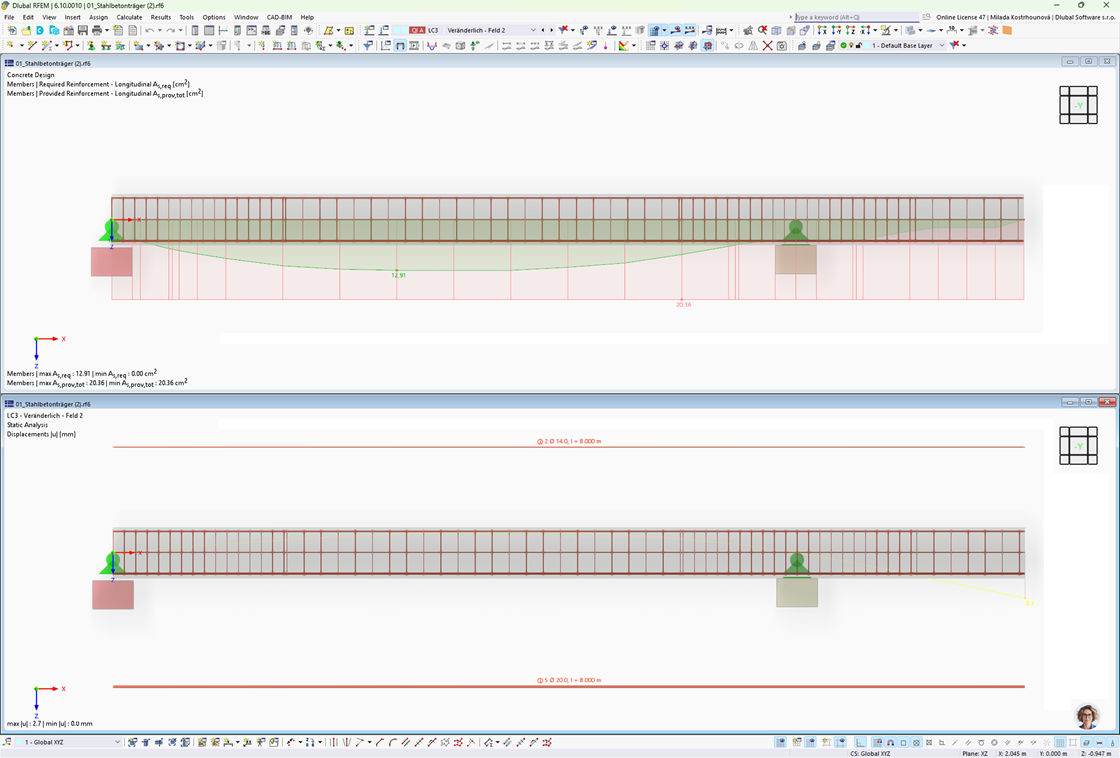Toggle the highlighted result values display button
This screenshot has height=758, width=1120.
689,30
